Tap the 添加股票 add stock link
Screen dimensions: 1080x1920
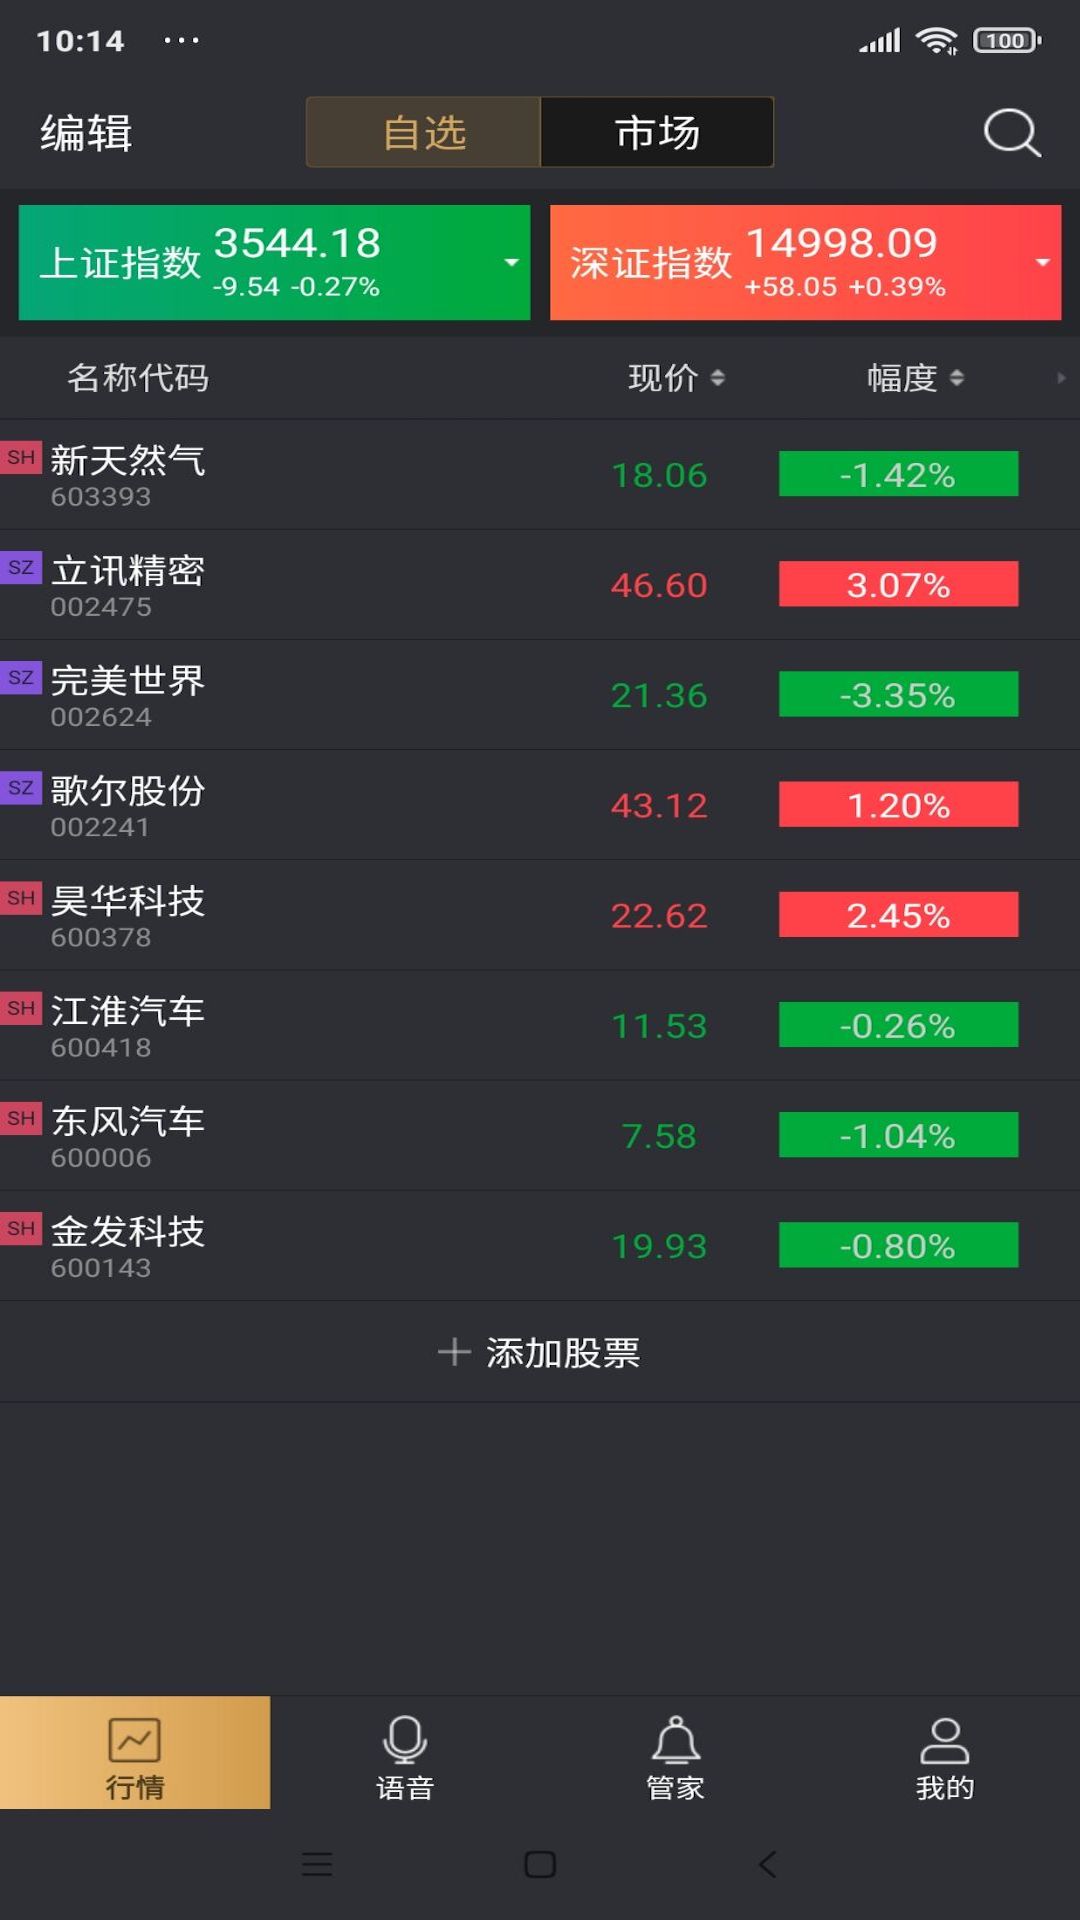click(562, 1352)
